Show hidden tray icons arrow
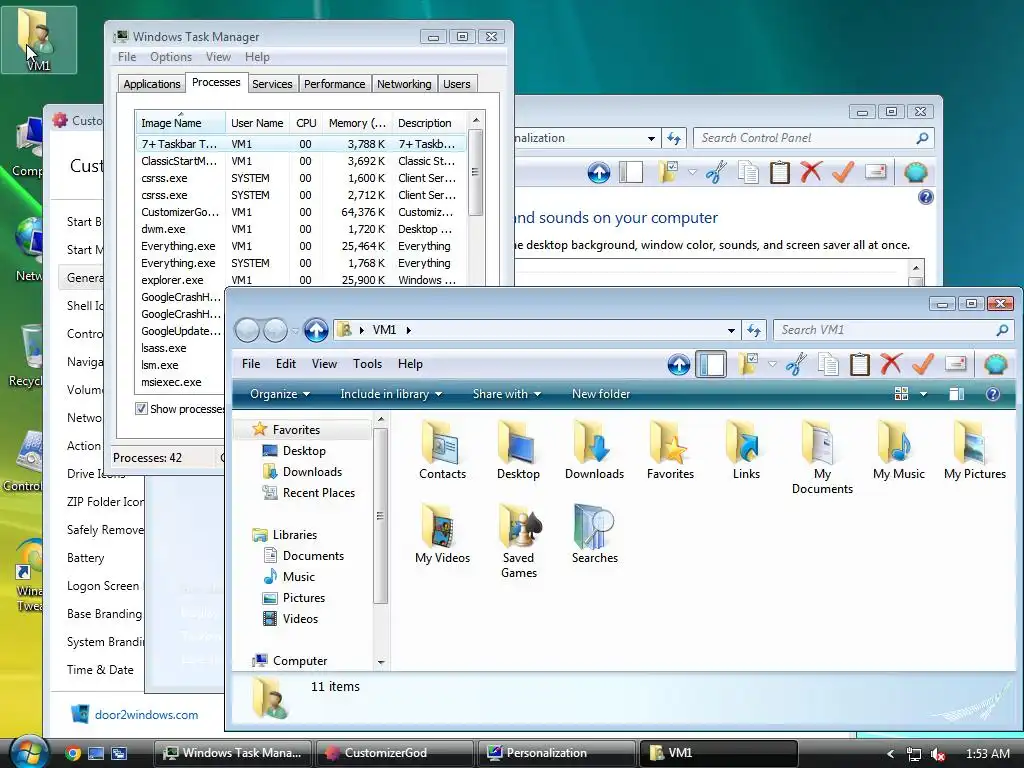The height and width of the screenshot is (768, 1024). coord(890,754)
